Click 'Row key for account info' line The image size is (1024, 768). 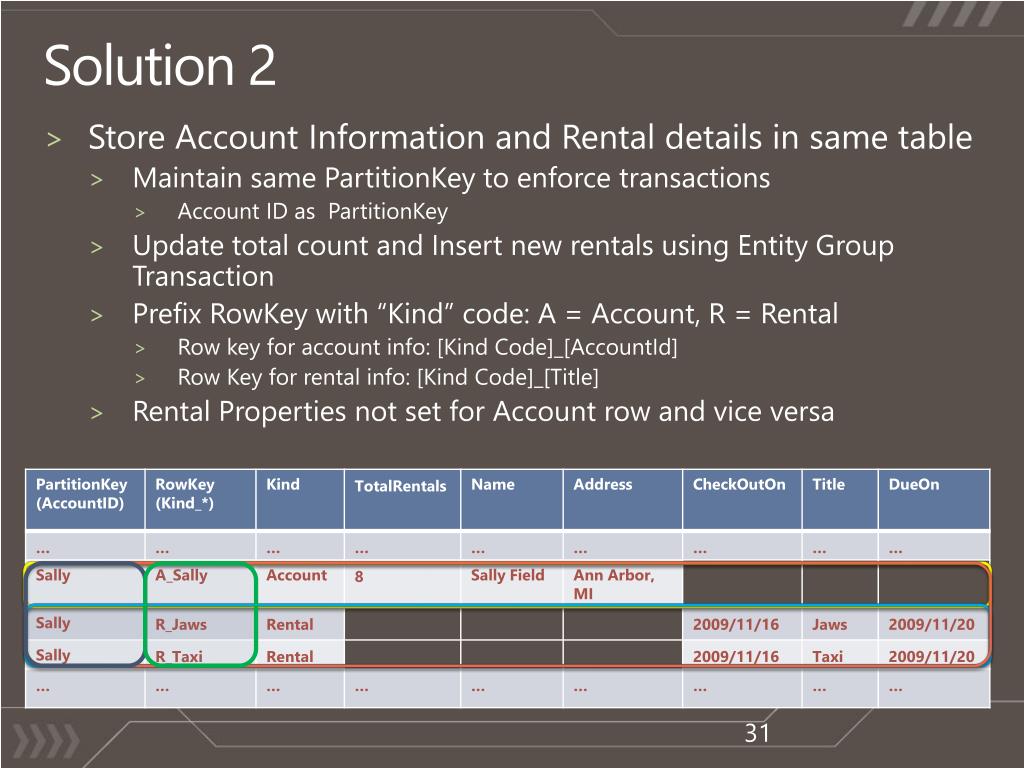pyautogui.click(x=427, y=347)
